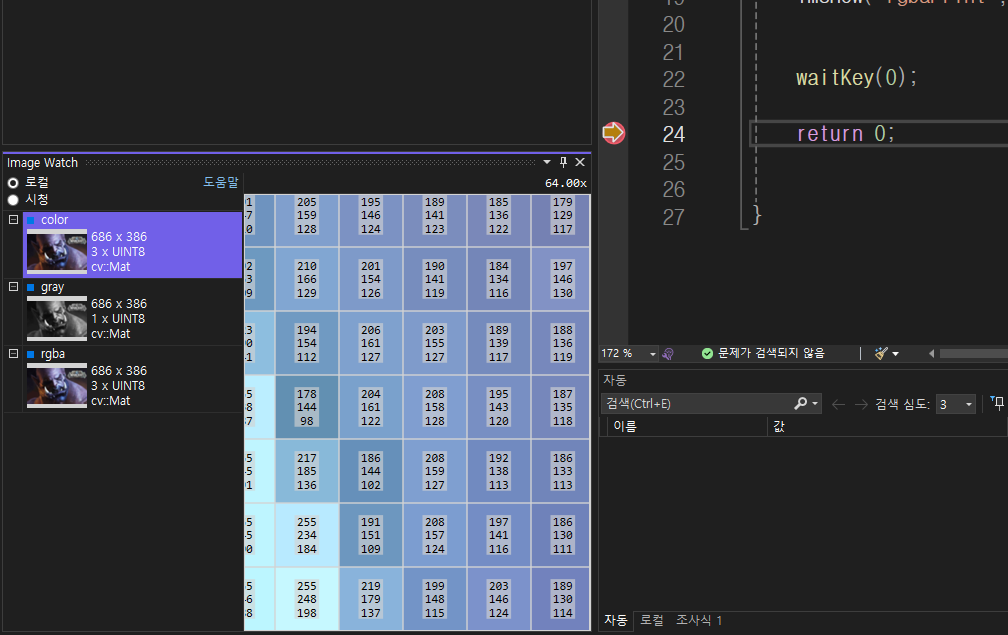Click the return 0; code line
The width and height of the screenshot is (1008, 635).
(845, 134)
